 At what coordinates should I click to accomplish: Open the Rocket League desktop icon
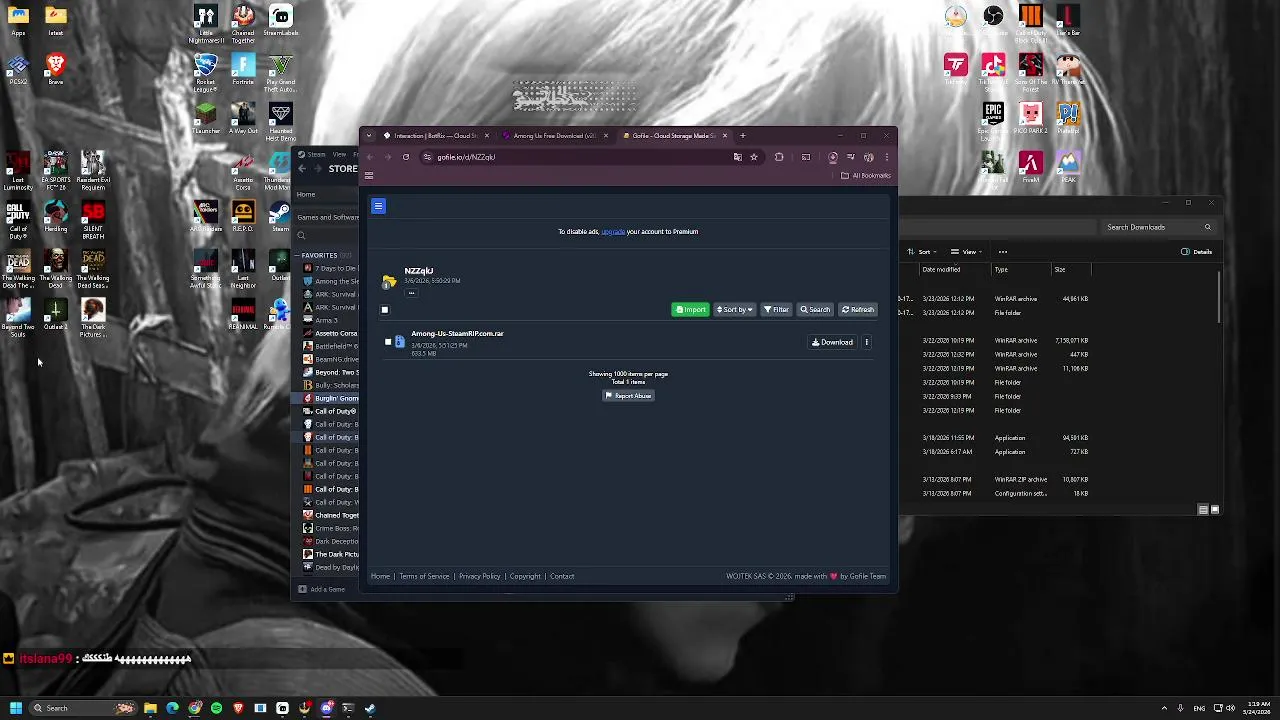pos(205,72)
